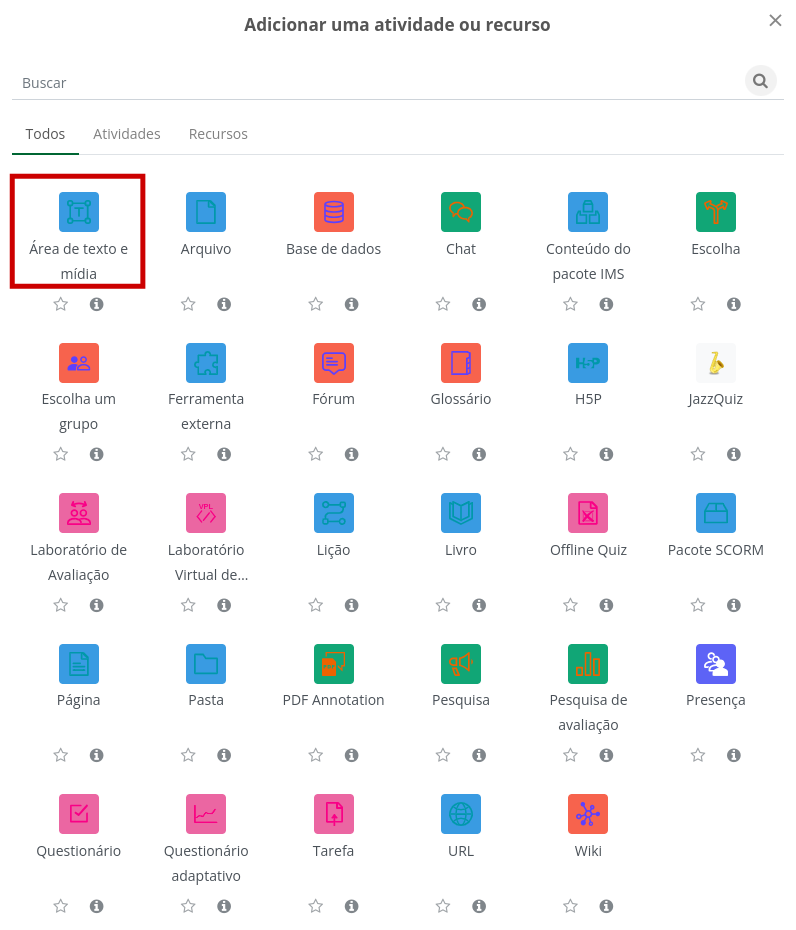The width and height of the screenshot is (796, 930).
Task: Pick the Glossário activity icon
Action: coord(461,362)
